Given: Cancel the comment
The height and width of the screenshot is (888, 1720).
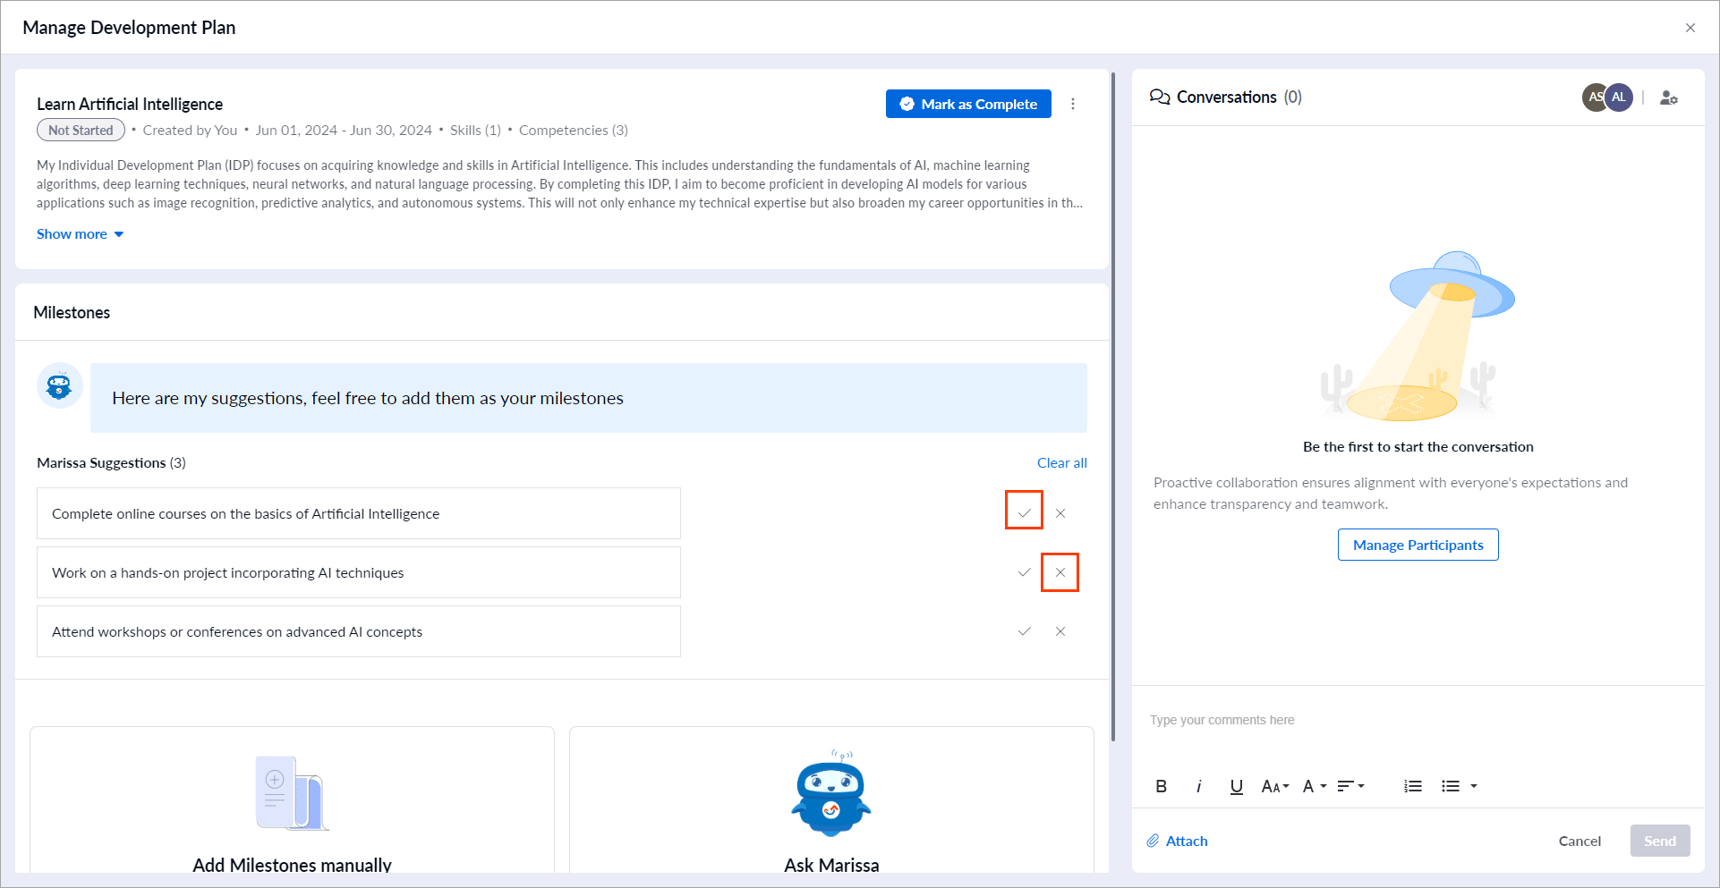Looking at the screenshot, I should [1580, 841].
